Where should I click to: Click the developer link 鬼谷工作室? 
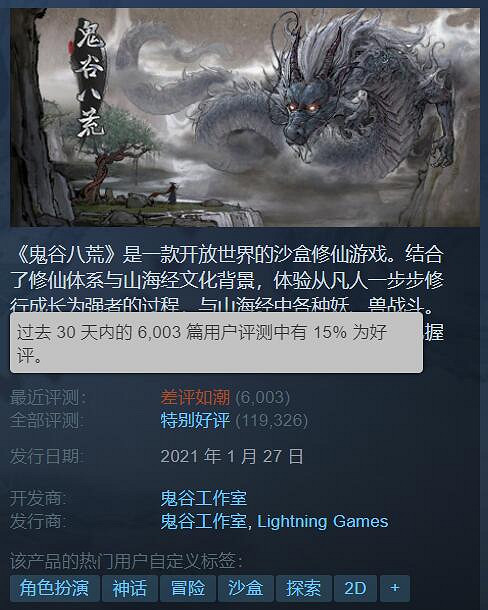pyautogui.click(x=204, y=498)
